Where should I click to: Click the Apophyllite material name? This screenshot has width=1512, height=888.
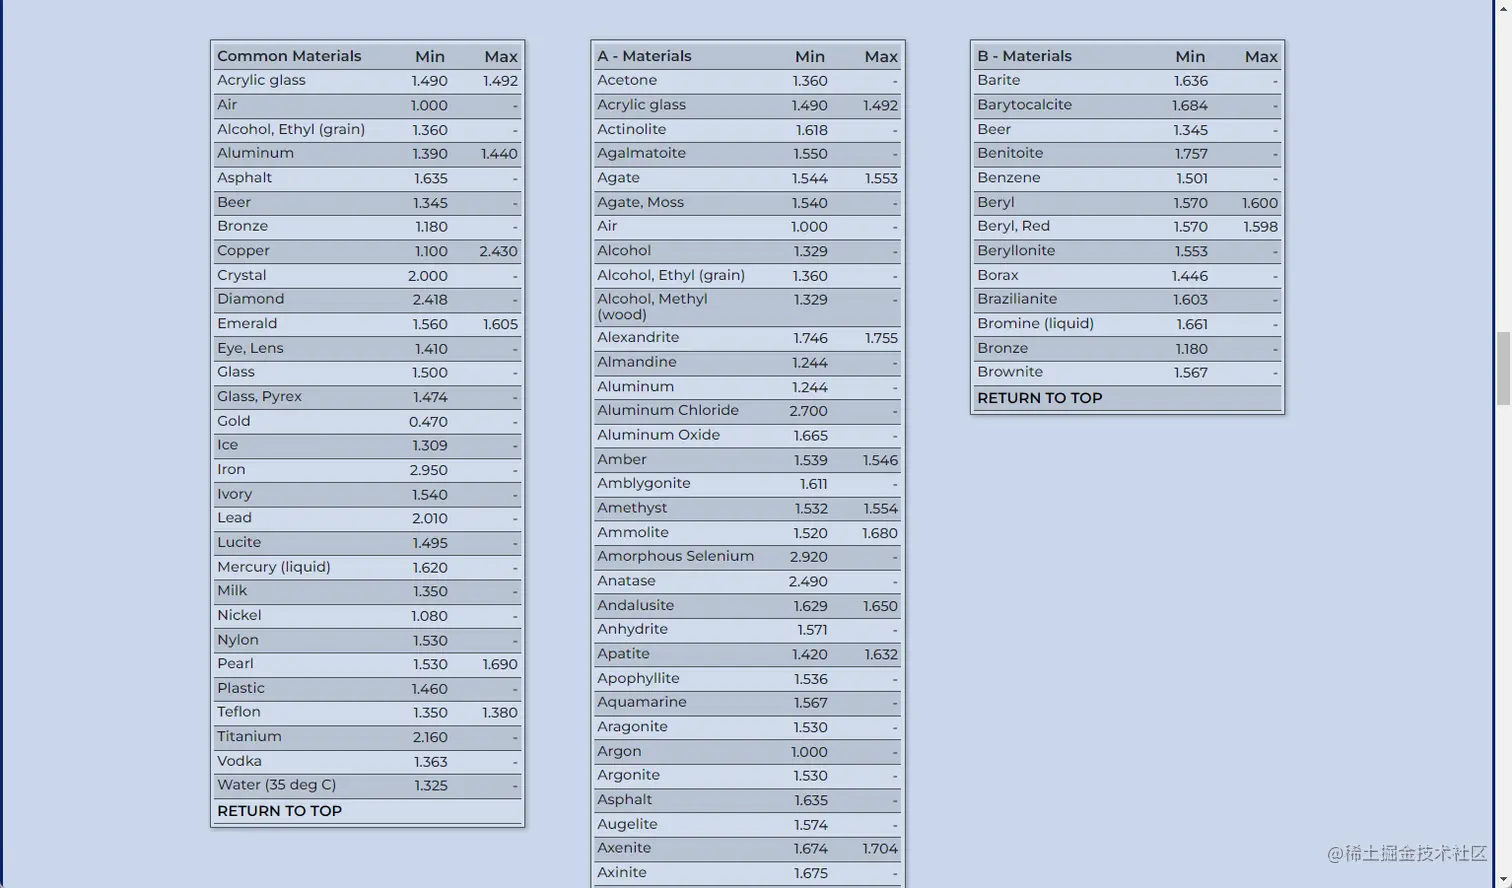click(638, 678)
